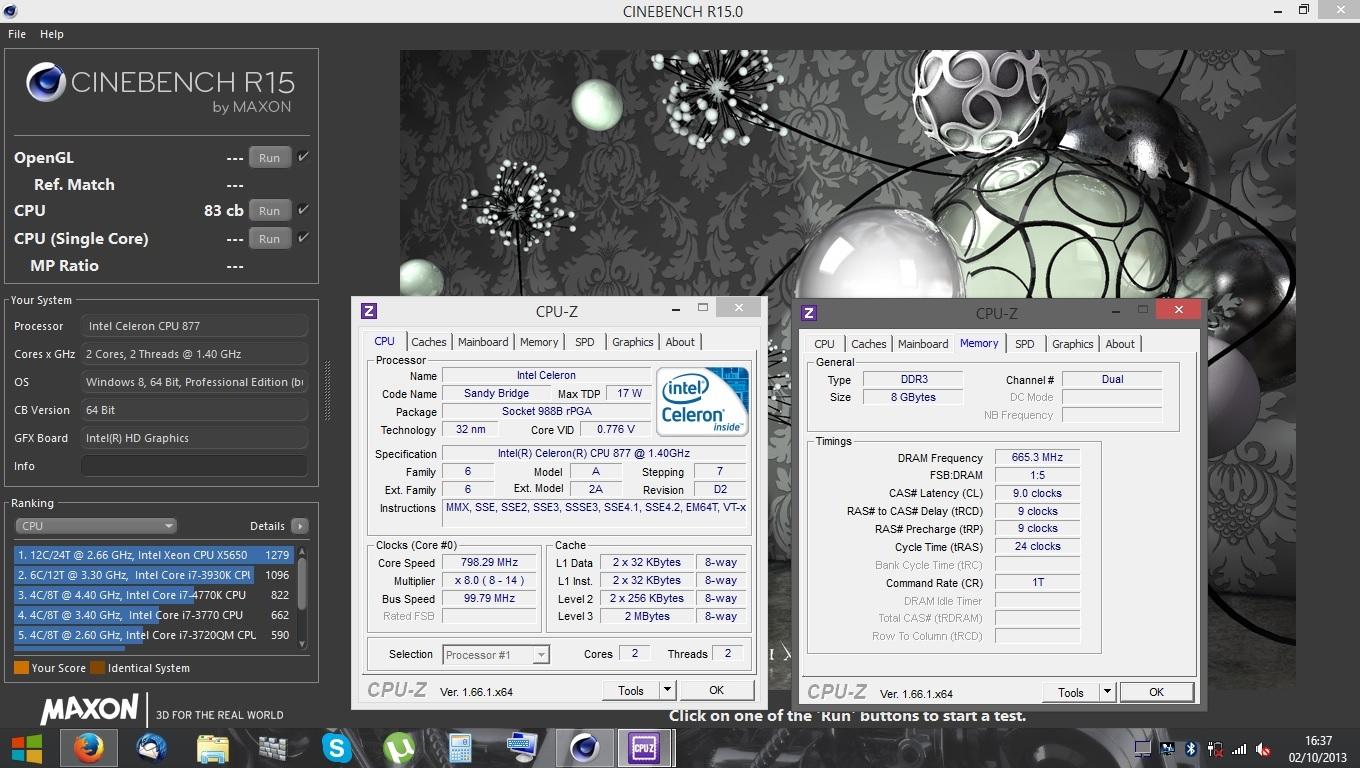Toggle the CPU test checkbox
Viewport: 1360px width, 768px height.
[303, 210]
